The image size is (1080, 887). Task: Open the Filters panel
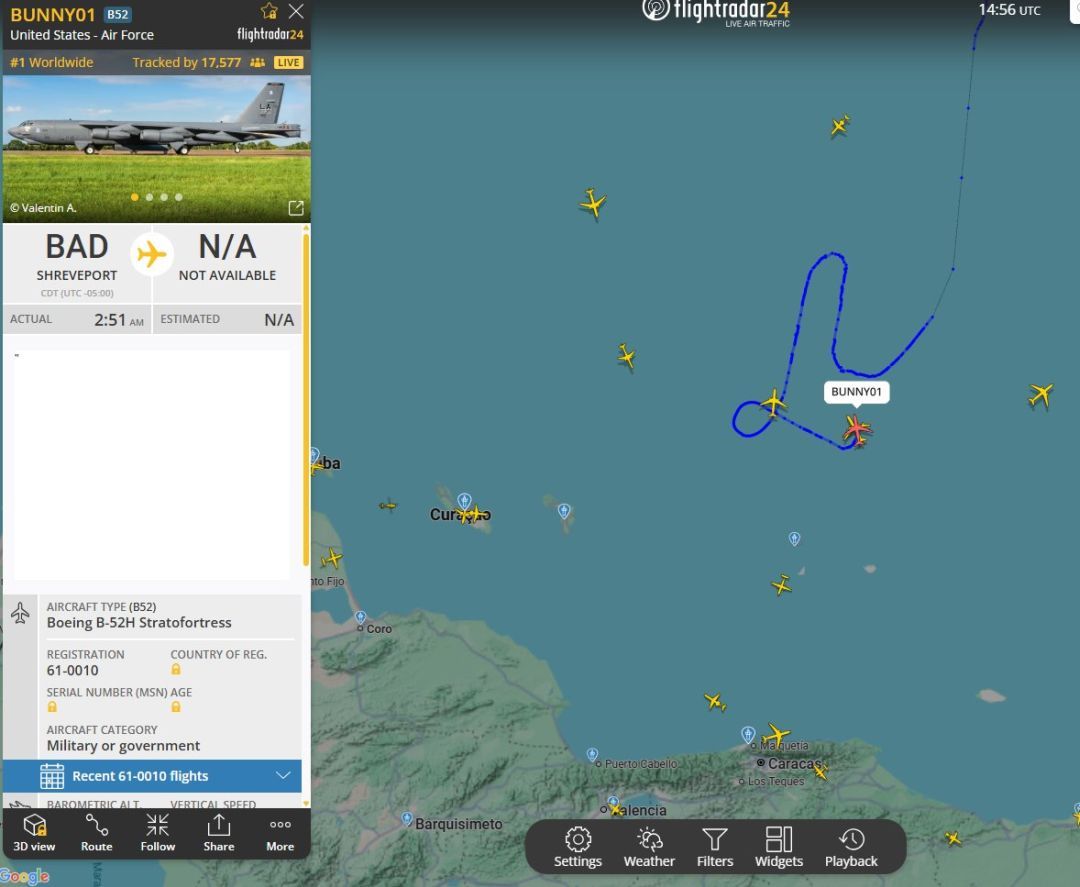[x=715, y=846]
